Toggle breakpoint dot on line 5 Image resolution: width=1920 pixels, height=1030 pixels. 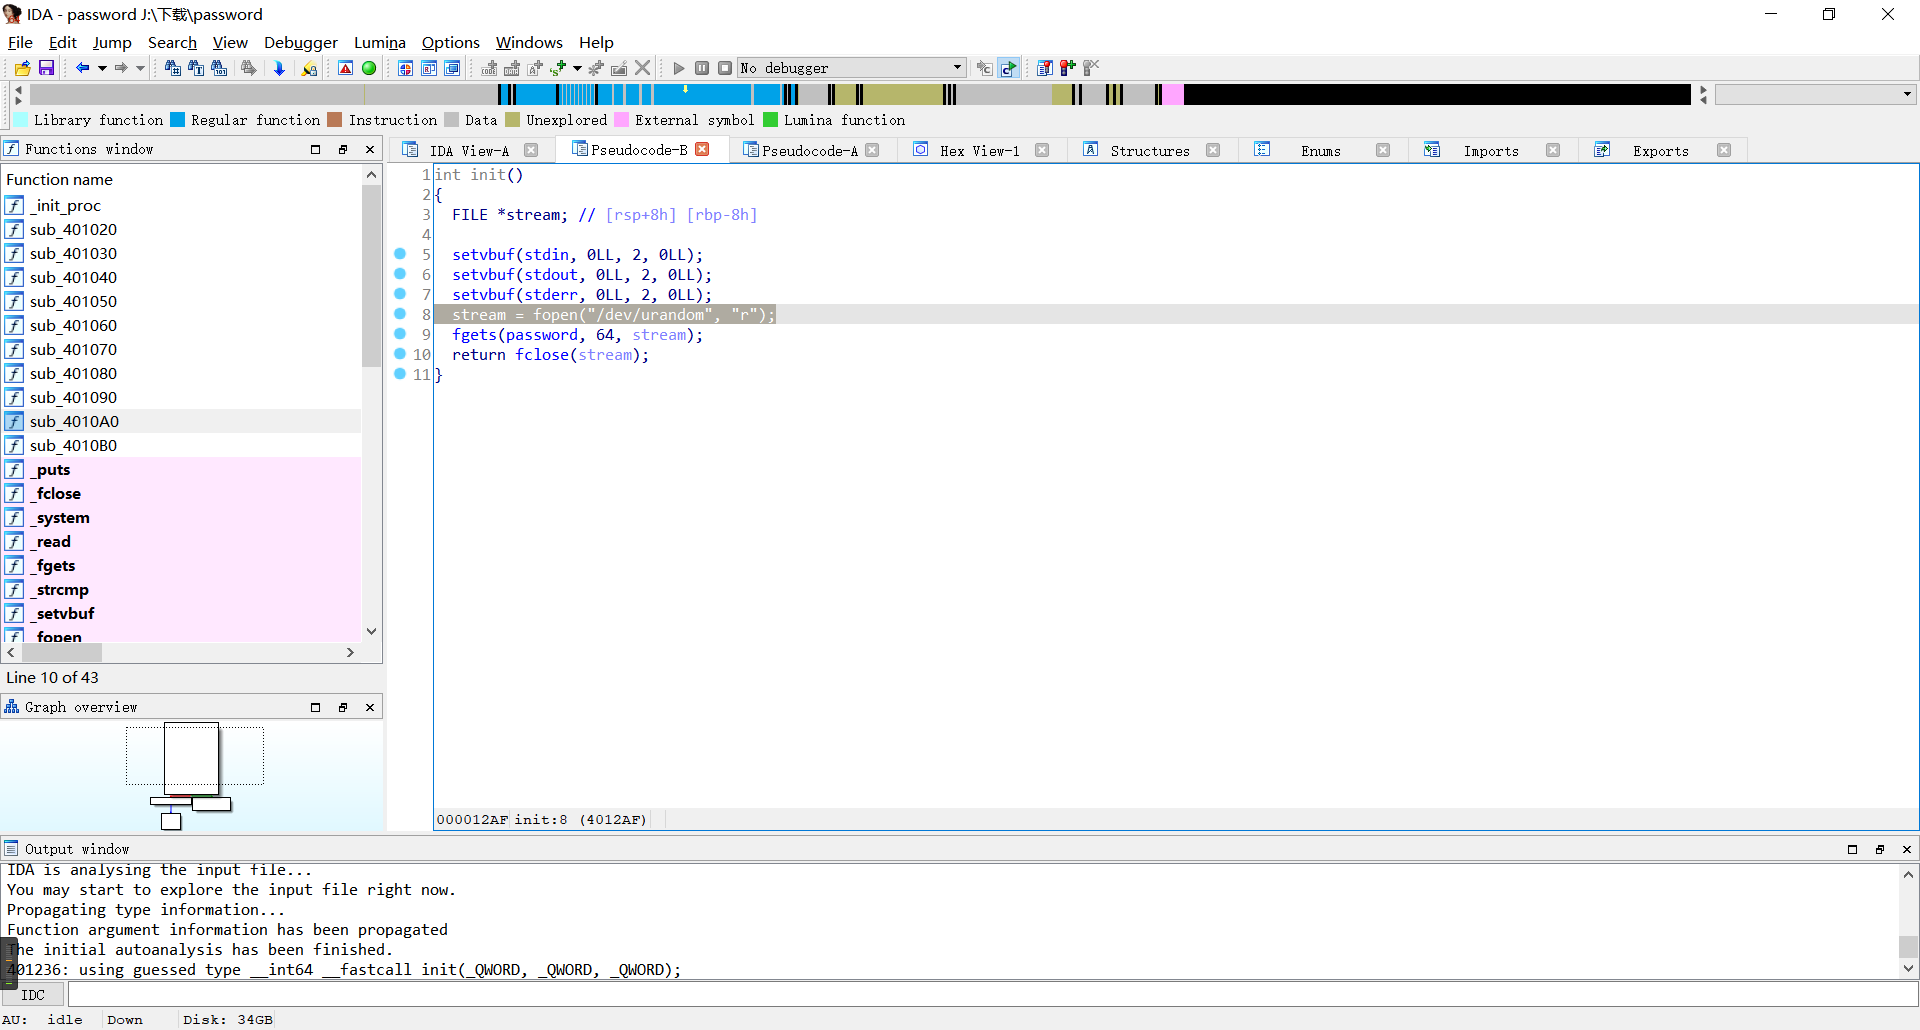coord(400,254)
